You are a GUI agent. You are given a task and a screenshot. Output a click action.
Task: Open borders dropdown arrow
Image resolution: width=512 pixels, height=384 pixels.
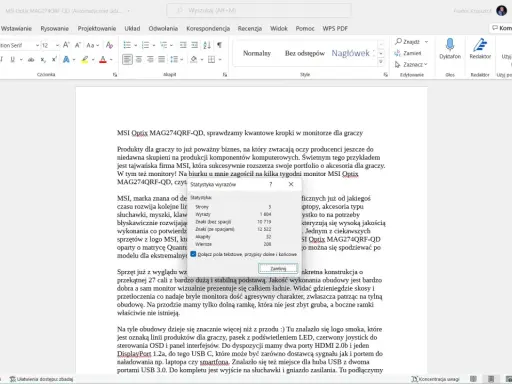(x=220, y=60)
